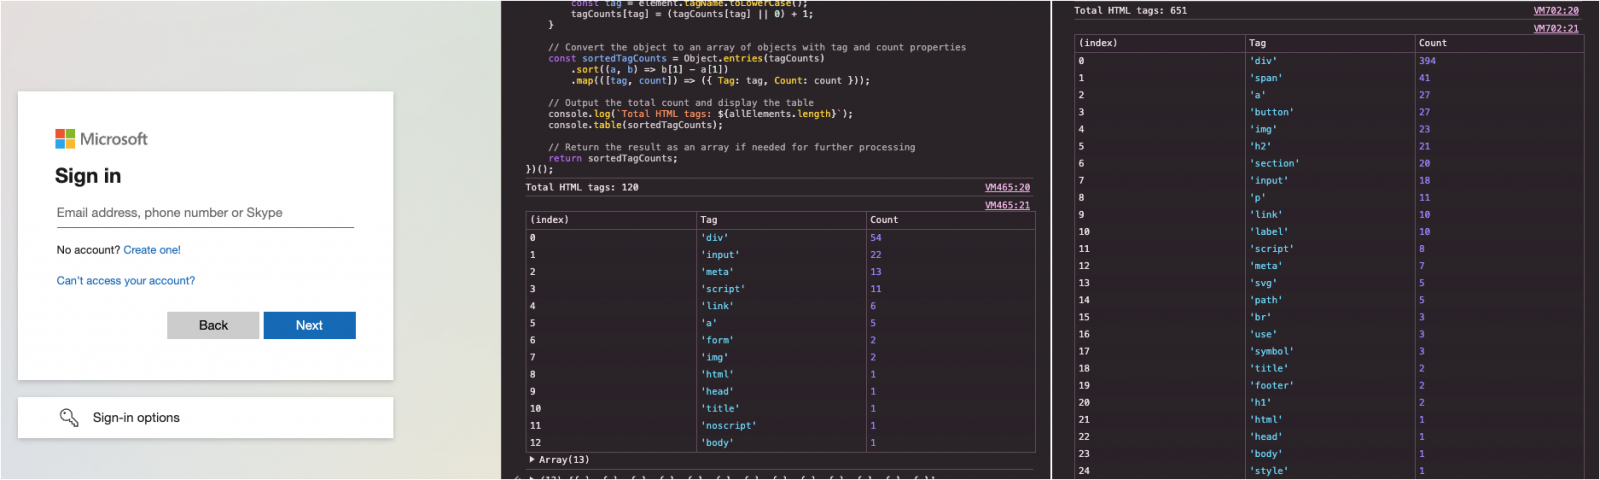
Task: Sort middle table by Count column header
Action: click(884, 220)
